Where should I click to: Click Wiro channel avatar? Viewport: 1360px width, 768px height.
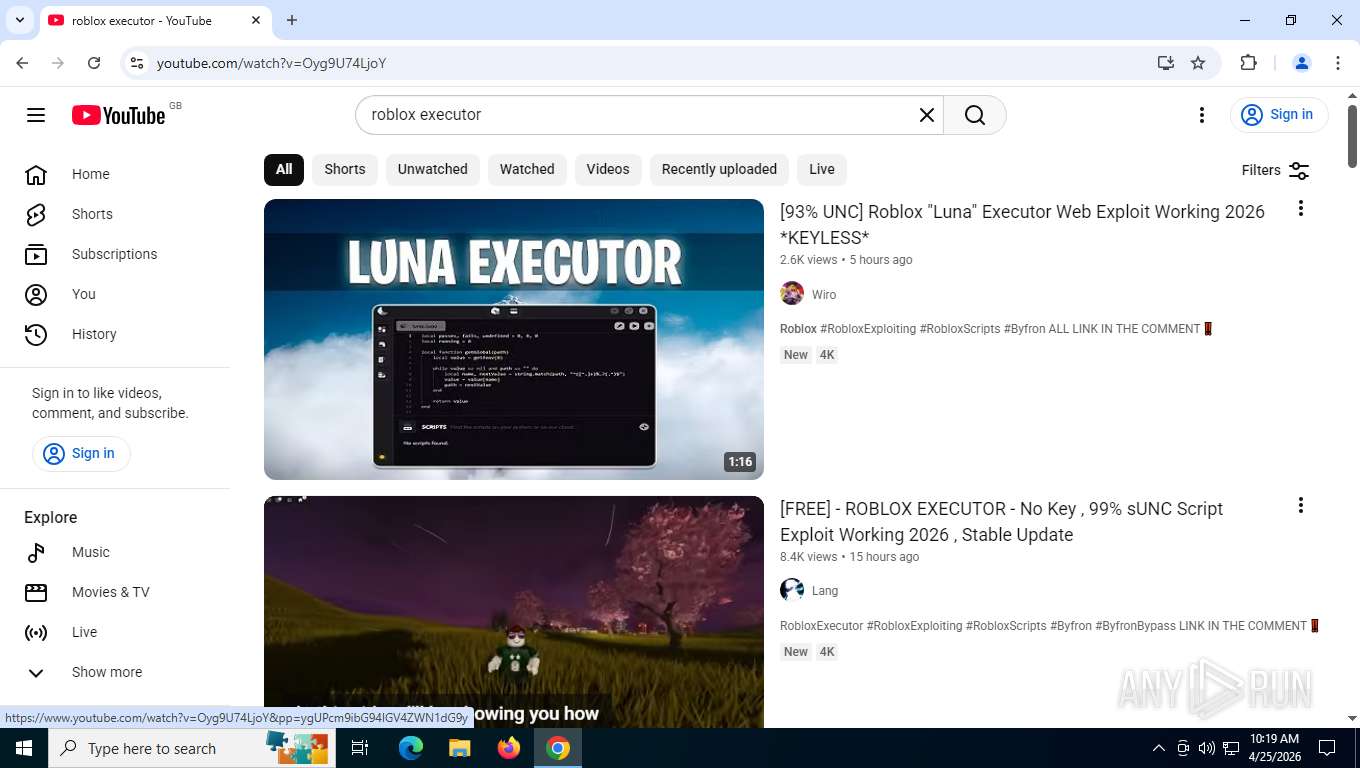(792, 294)
